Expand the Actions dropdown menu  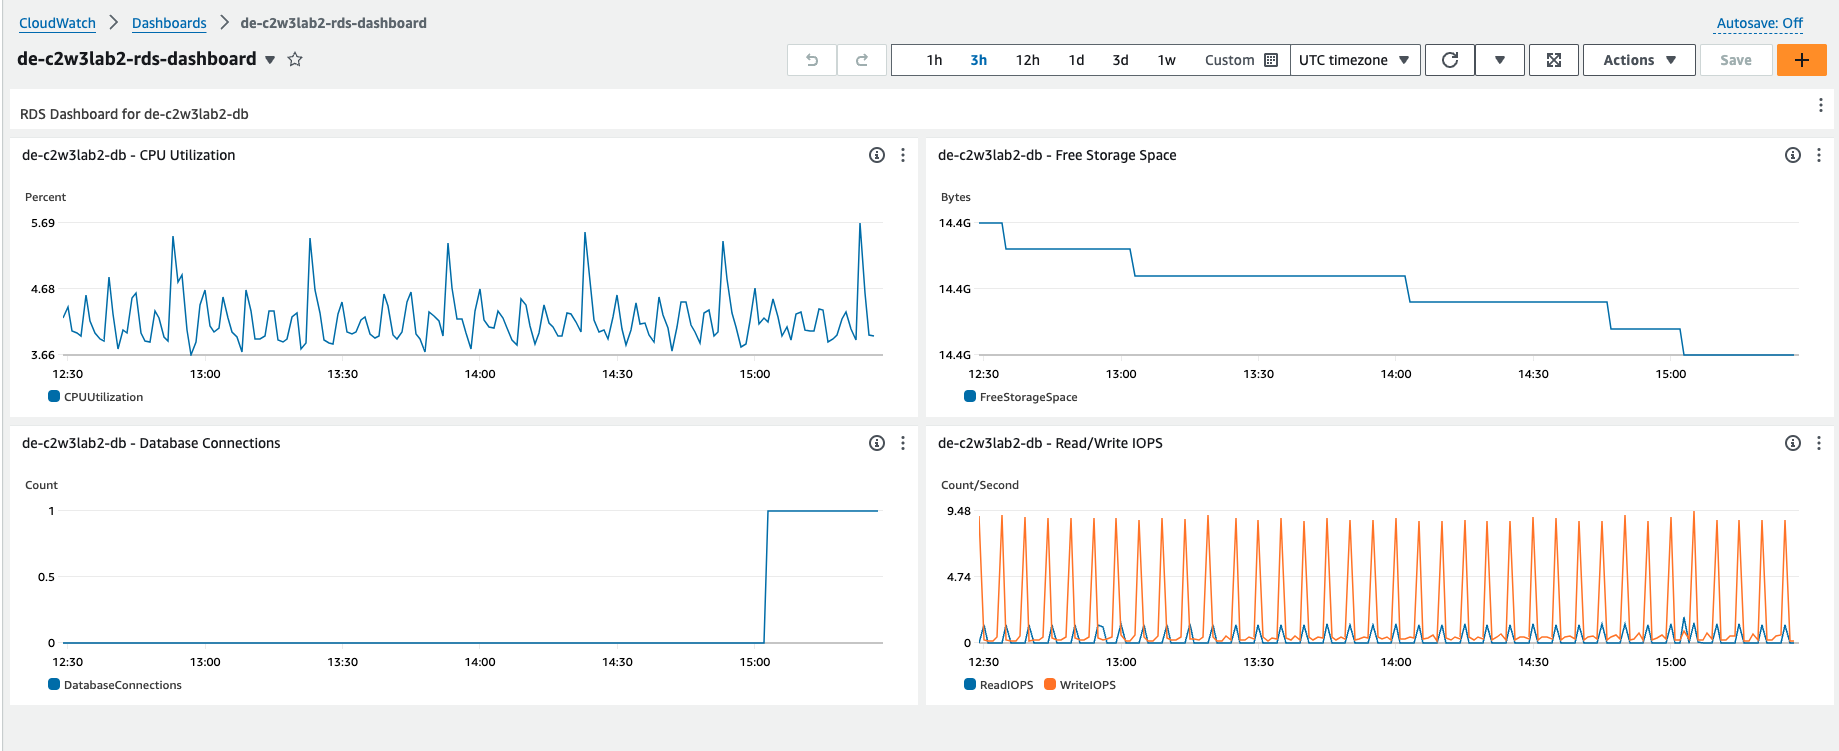[x=1638, y=60]
